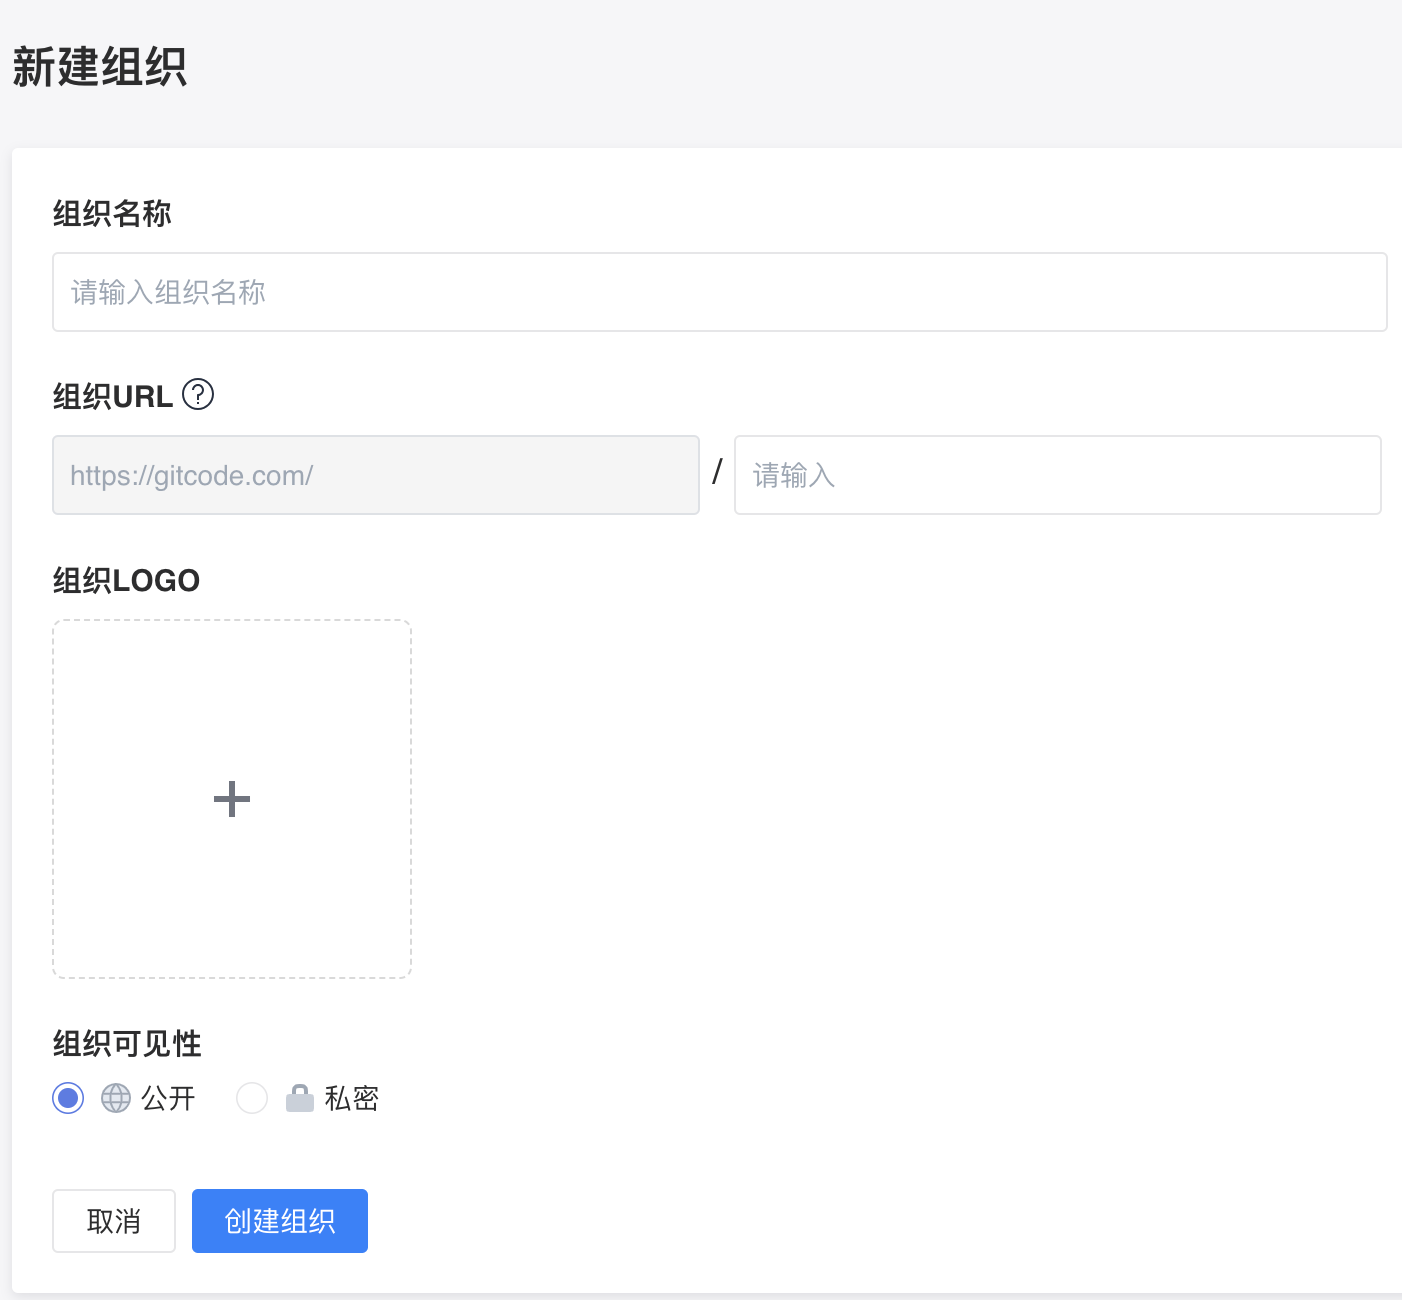1402x1300 pixels.
Task: Click the 新建组织 page heading
Action: click(x=100, y=67)
